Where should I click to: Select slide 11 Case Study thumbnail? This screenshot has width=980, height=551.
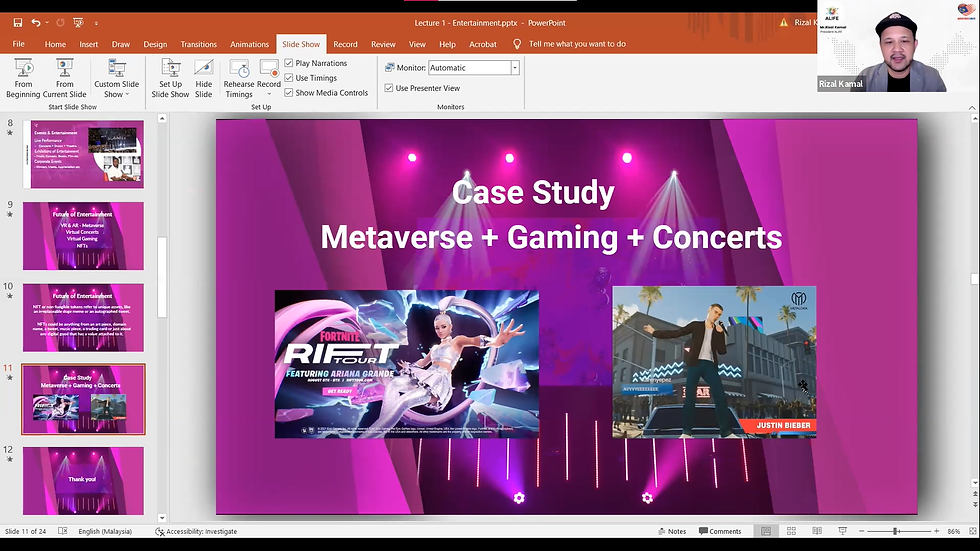83,399
